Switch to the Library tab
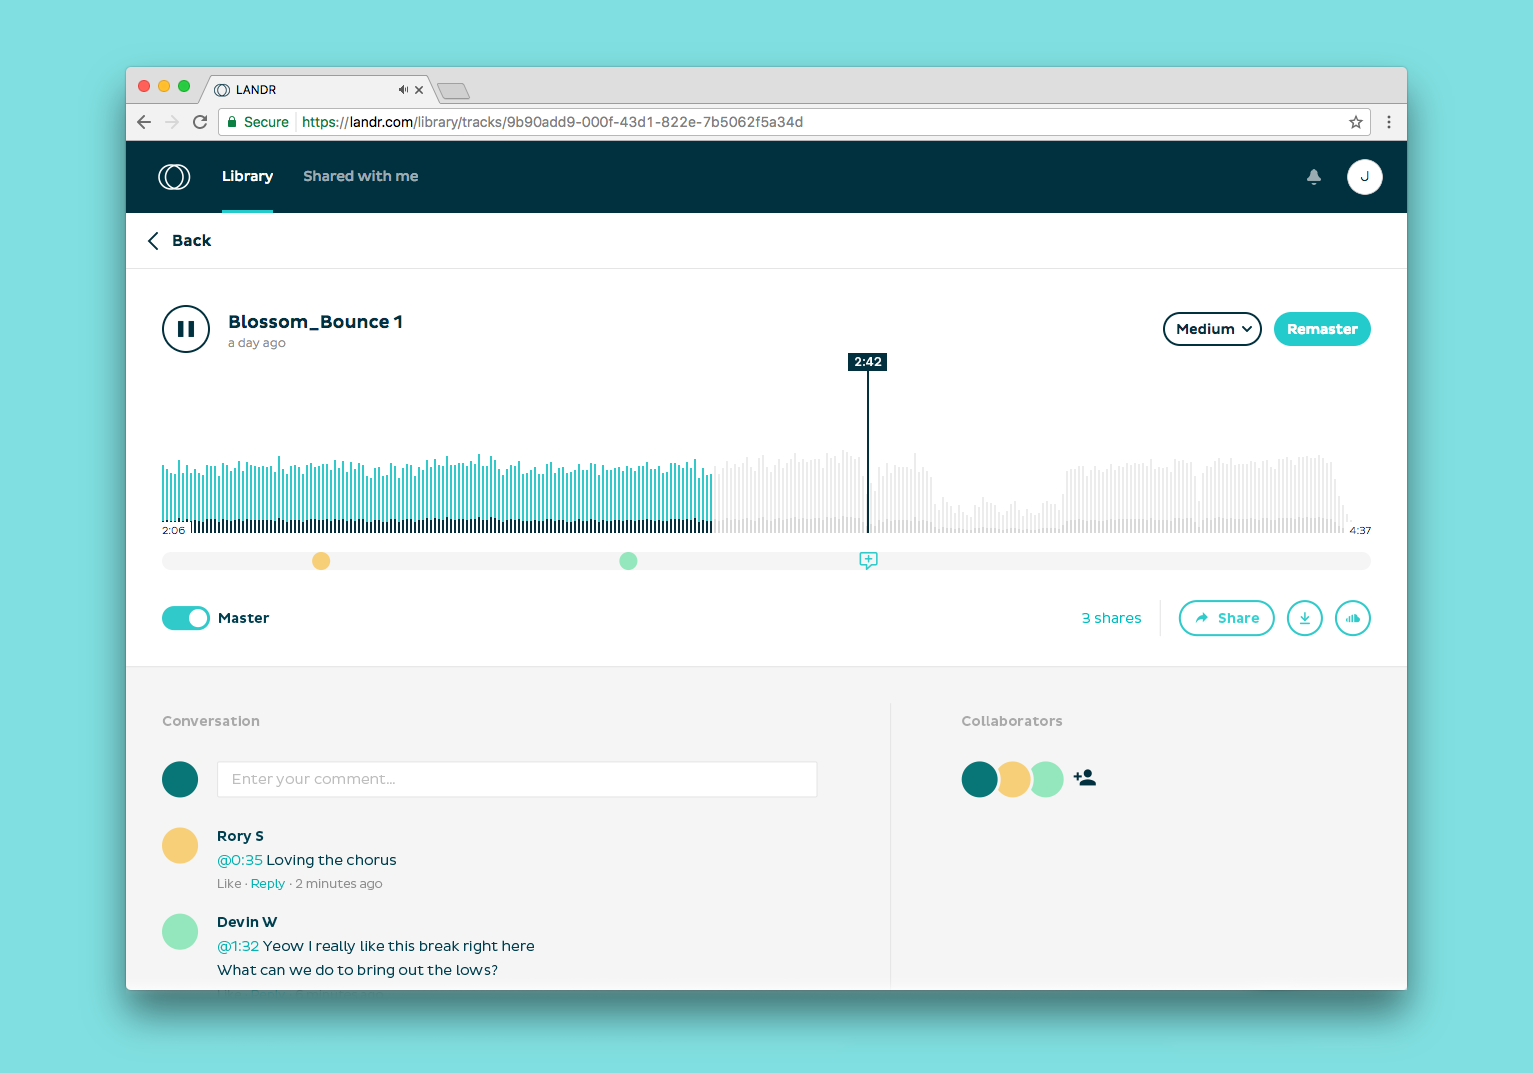 [247, 176]
